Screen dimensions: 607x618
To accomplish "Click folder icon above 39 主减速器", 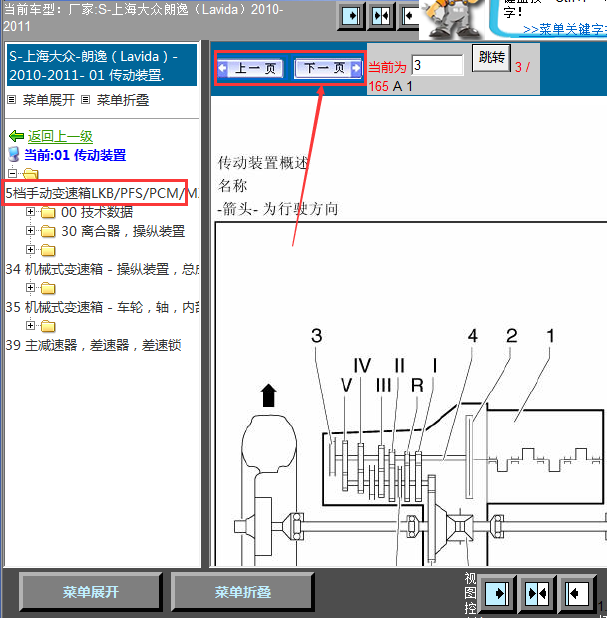I will coord(48,326).
